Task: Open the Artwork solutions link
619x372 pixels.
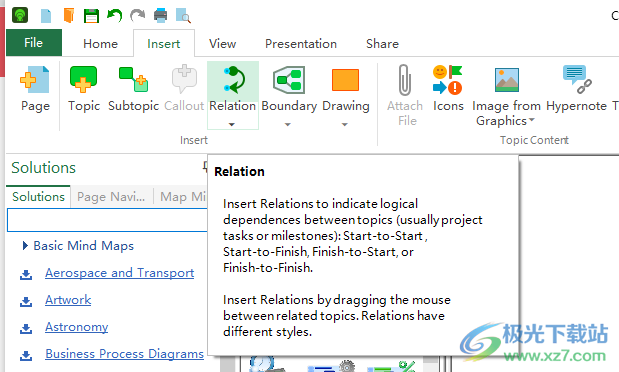Action: [x=68, y=300]
